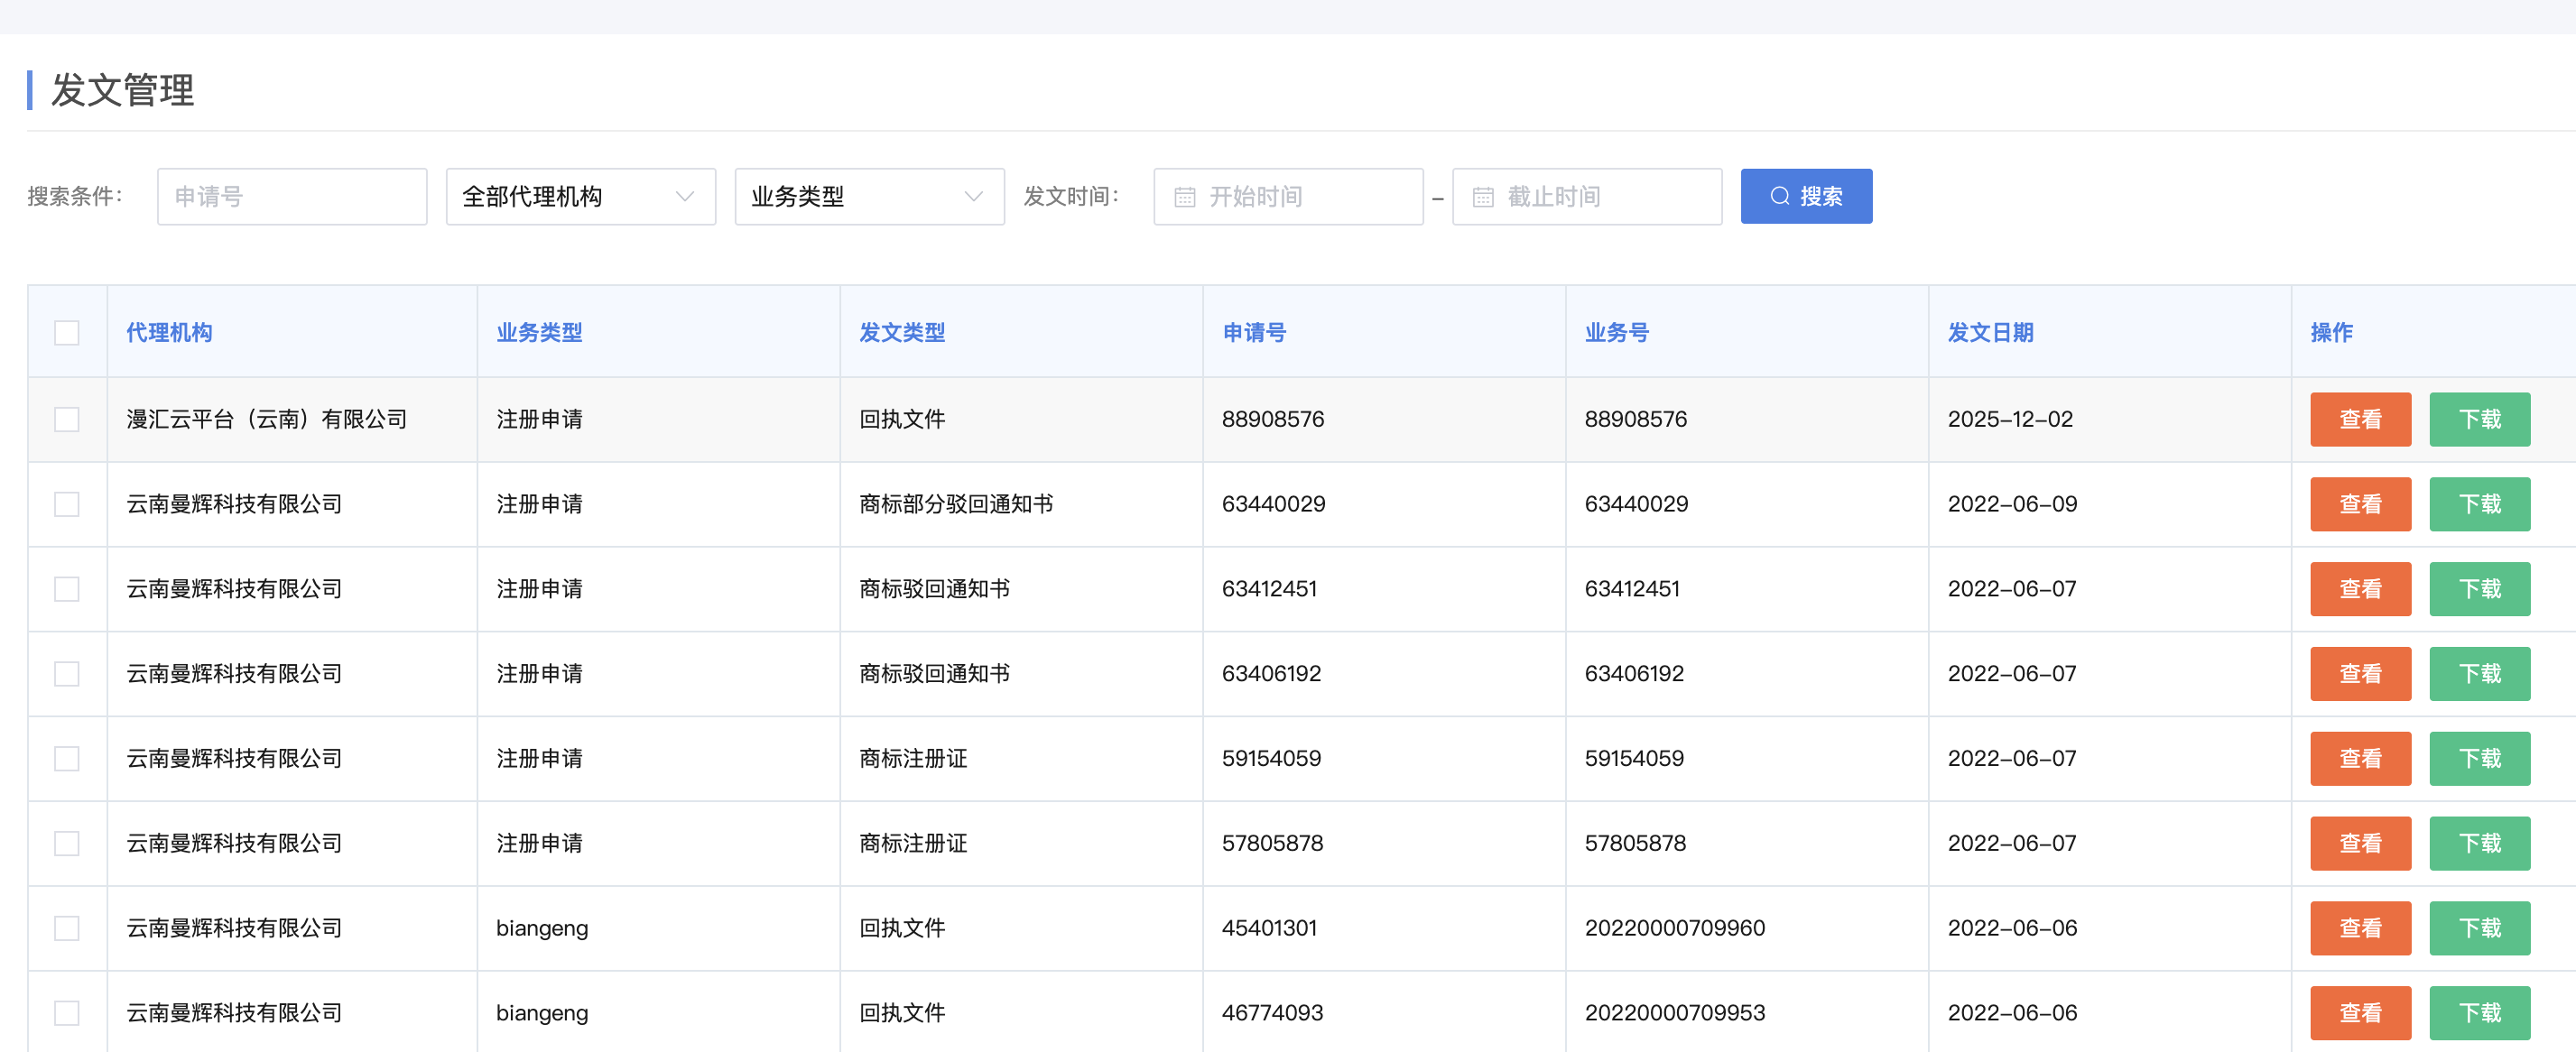
Task: Click the end time calendar icon
Action: [x=1482, y=197]
